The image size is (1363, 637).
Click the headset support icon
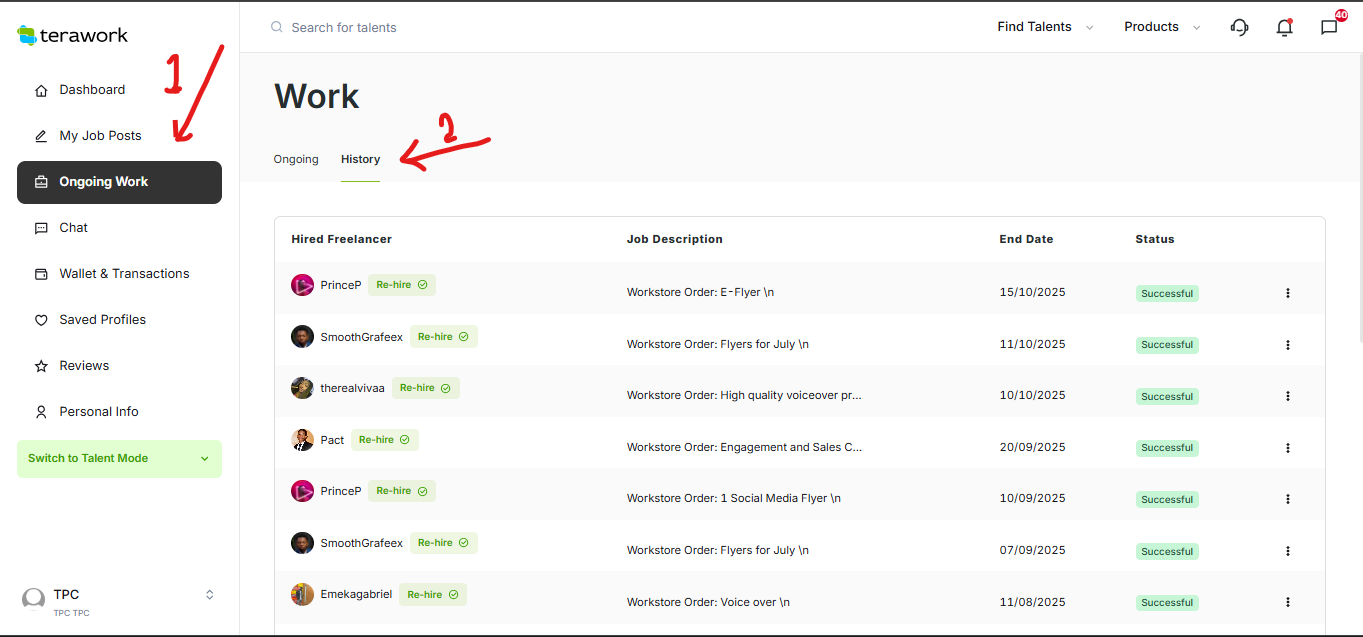pyautogui.click(x=1240, y=27)
